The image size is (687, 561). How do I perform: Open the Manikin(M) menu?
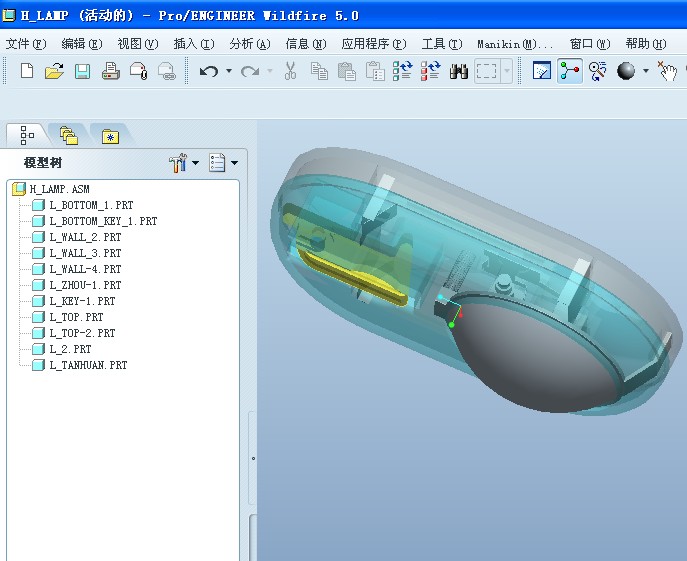(515, 44)
